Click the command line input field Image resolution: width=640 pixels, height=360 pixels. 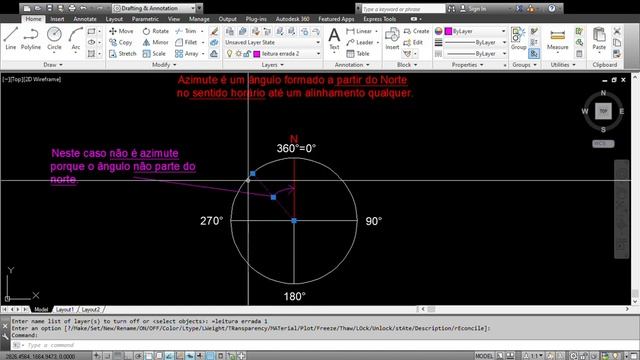tap(324, 345)
